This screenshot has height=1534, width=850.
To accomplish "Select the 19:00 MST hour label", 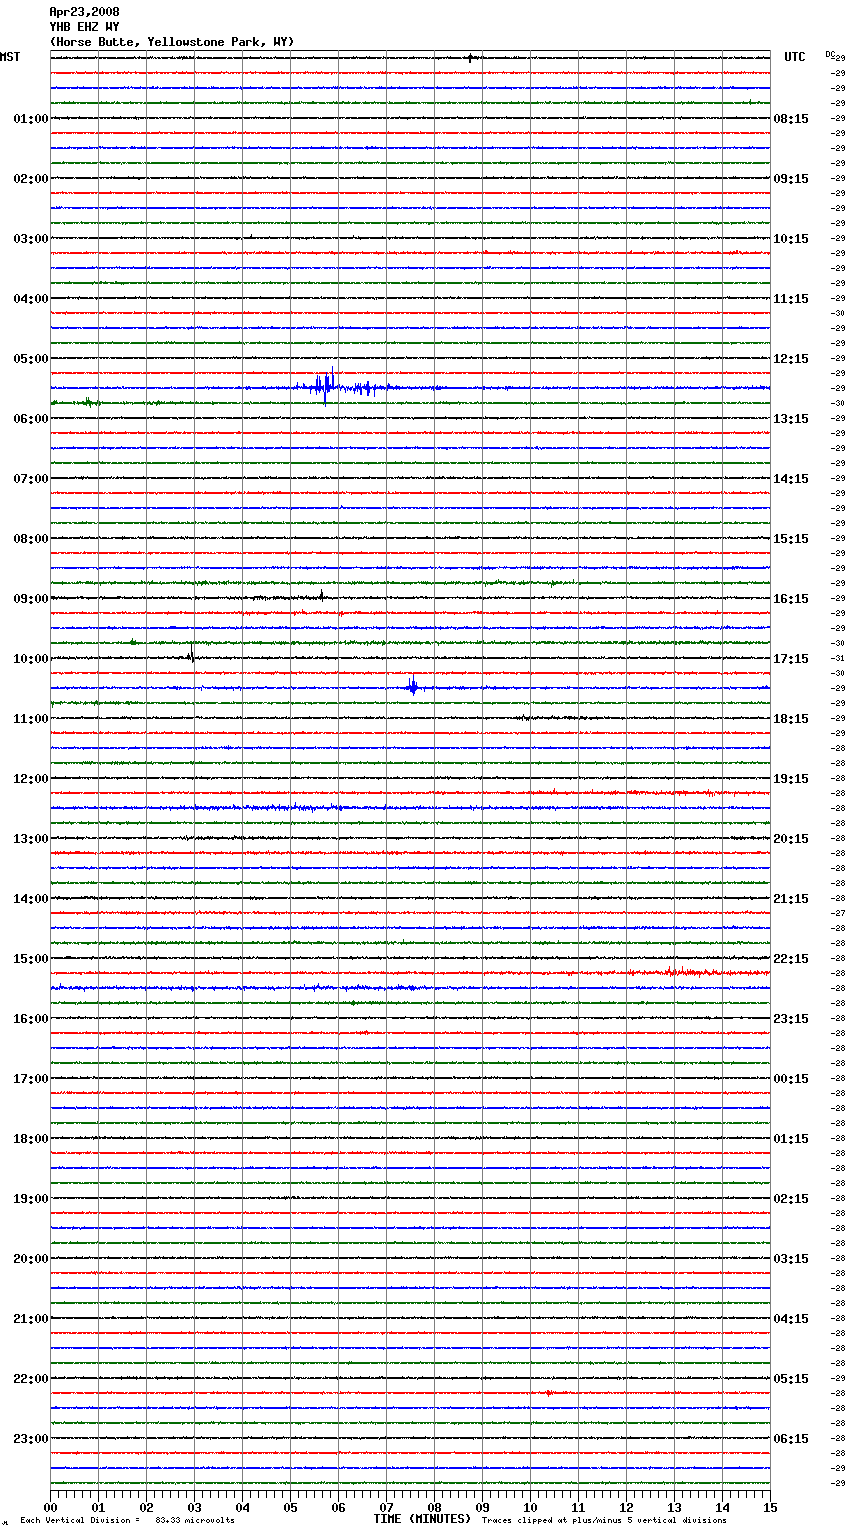I will coord(31,1199).
